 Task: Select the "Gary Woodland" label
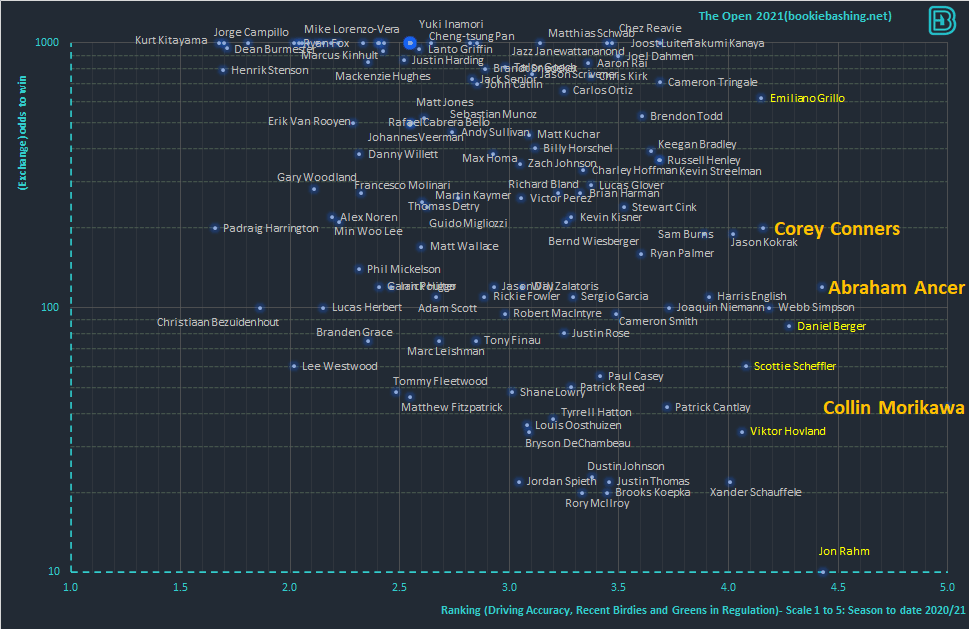[316, 177]
